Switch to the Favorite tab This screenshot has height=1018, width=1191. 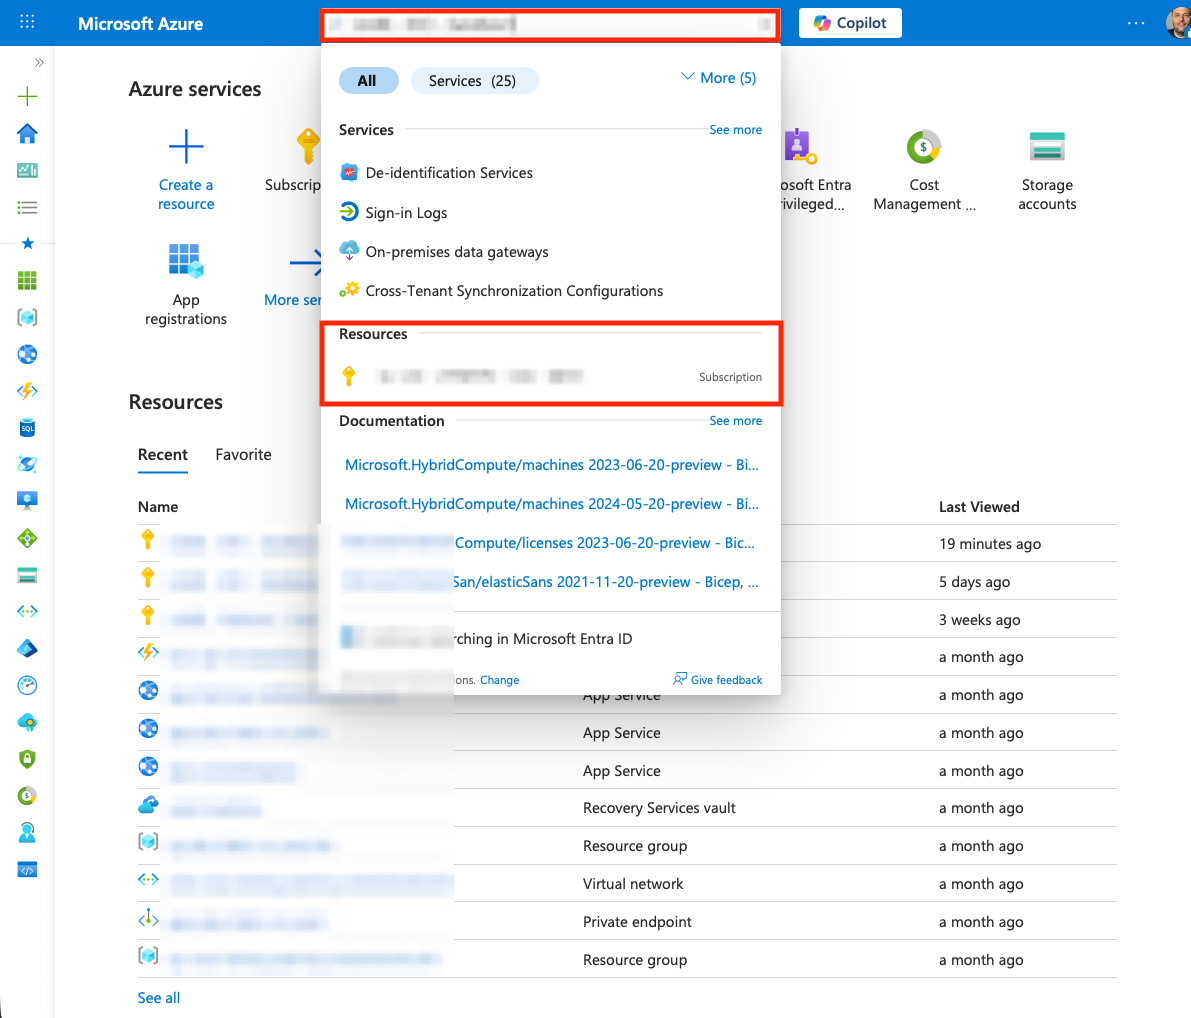coord(243,455)
